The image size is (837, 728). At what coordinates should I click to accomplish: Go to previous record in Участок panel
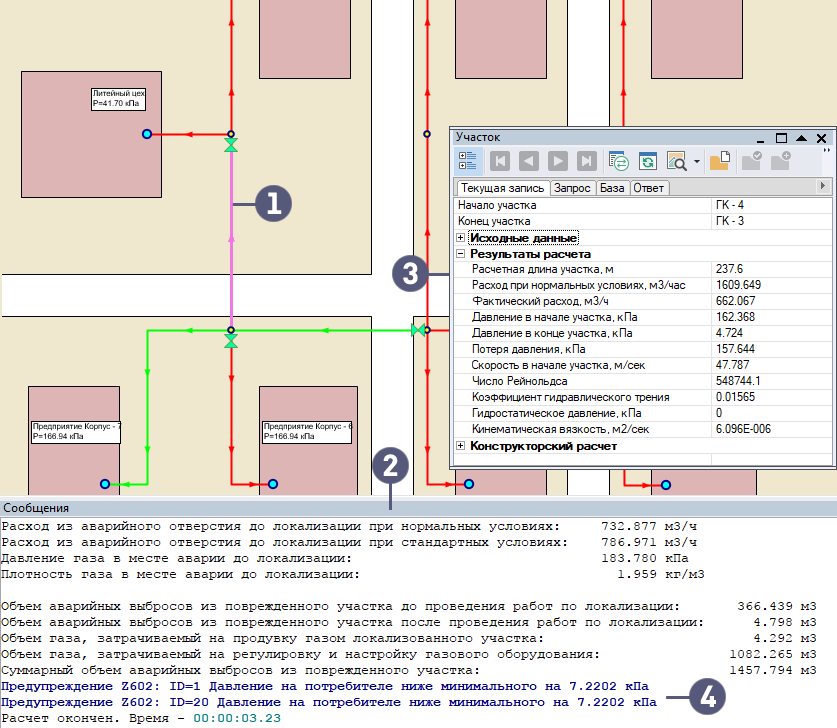tap(529, 161)
